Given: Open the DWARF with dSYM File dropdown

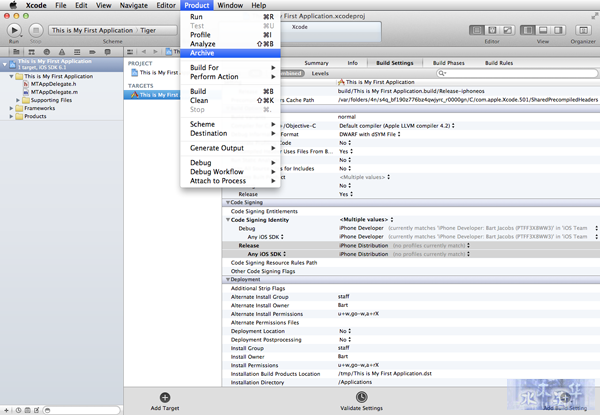Looking at the screenshot, I should tap(370, 134).
